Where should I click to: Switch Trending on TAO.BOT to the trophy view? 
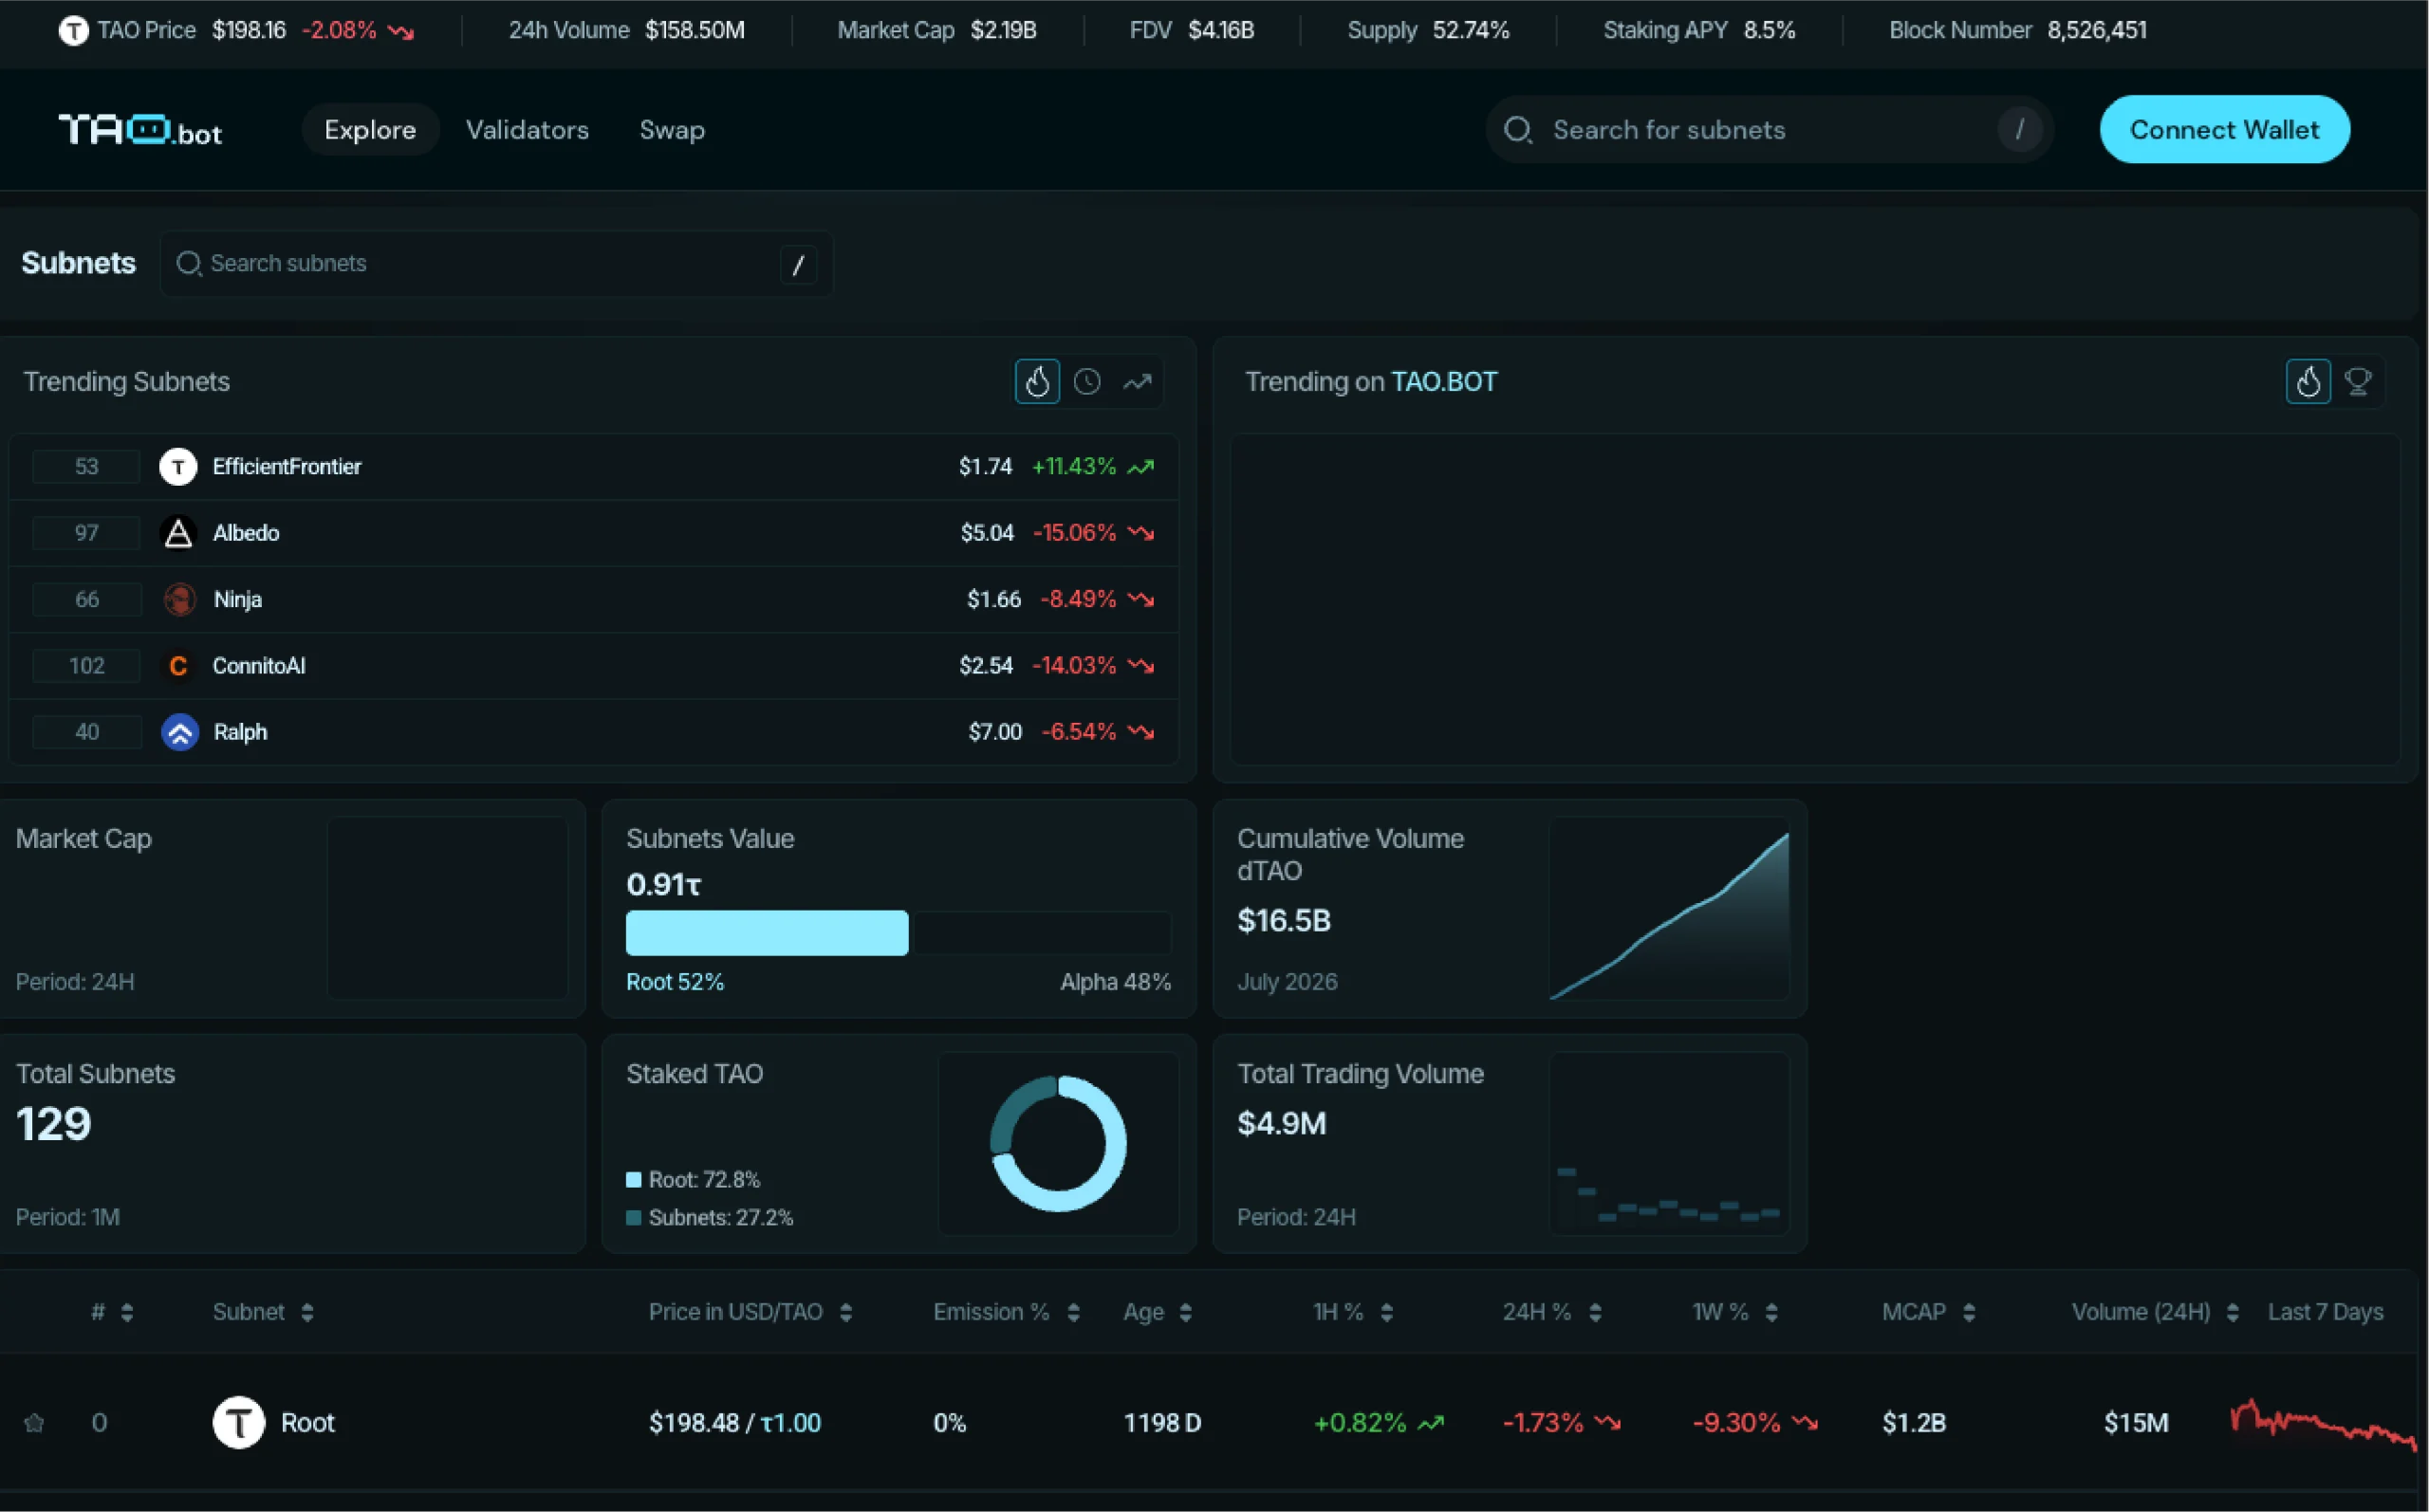pyautogui.click(x=2358, y=382)
